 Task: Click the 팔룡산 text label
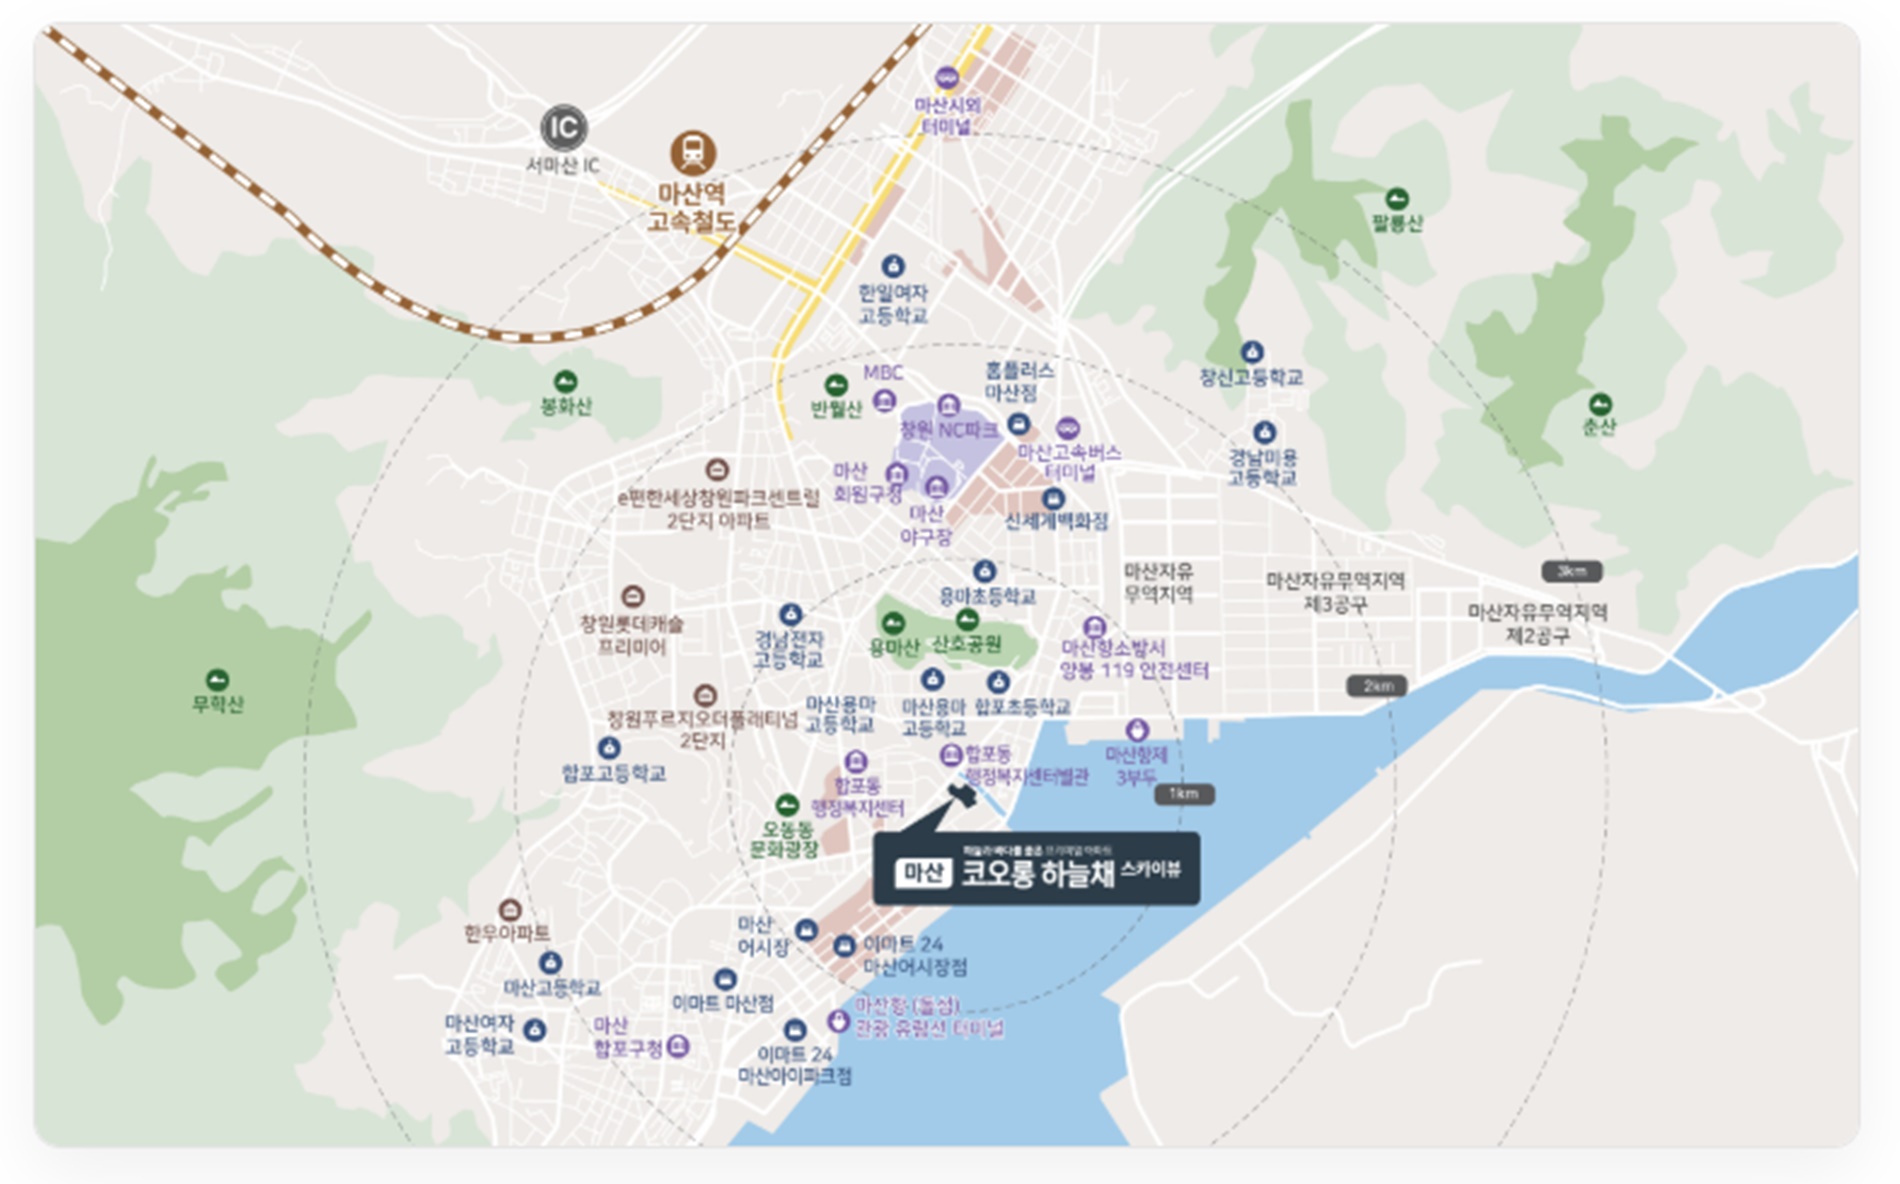1397,223
